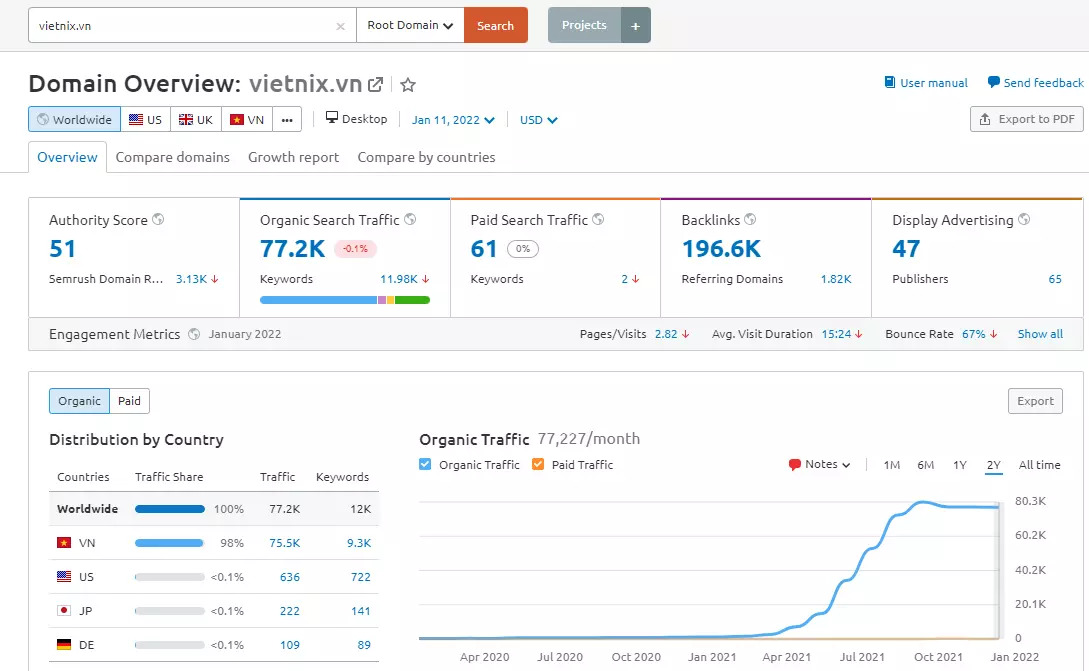Image resolution: width=1089 pixels, height=671 pixels.
Task: Open the Overview tab
Action: 67,157
